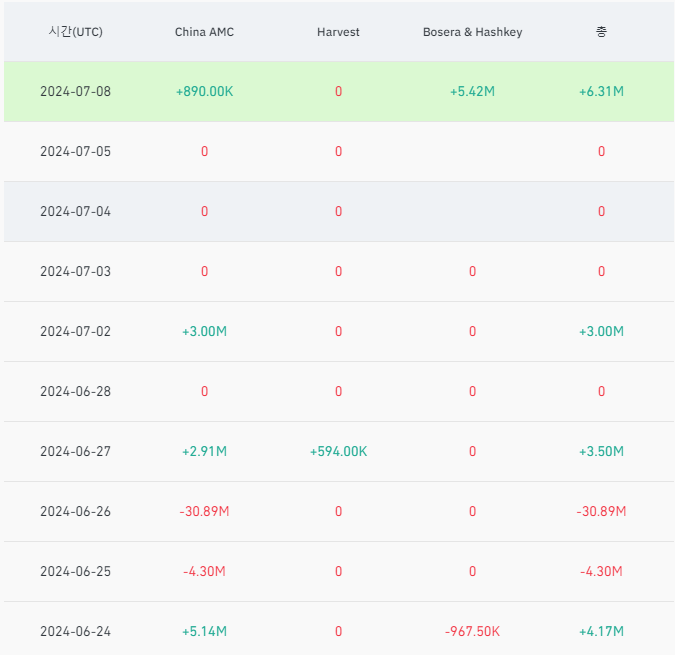Click -30.89M in the total column

point(601,511)
